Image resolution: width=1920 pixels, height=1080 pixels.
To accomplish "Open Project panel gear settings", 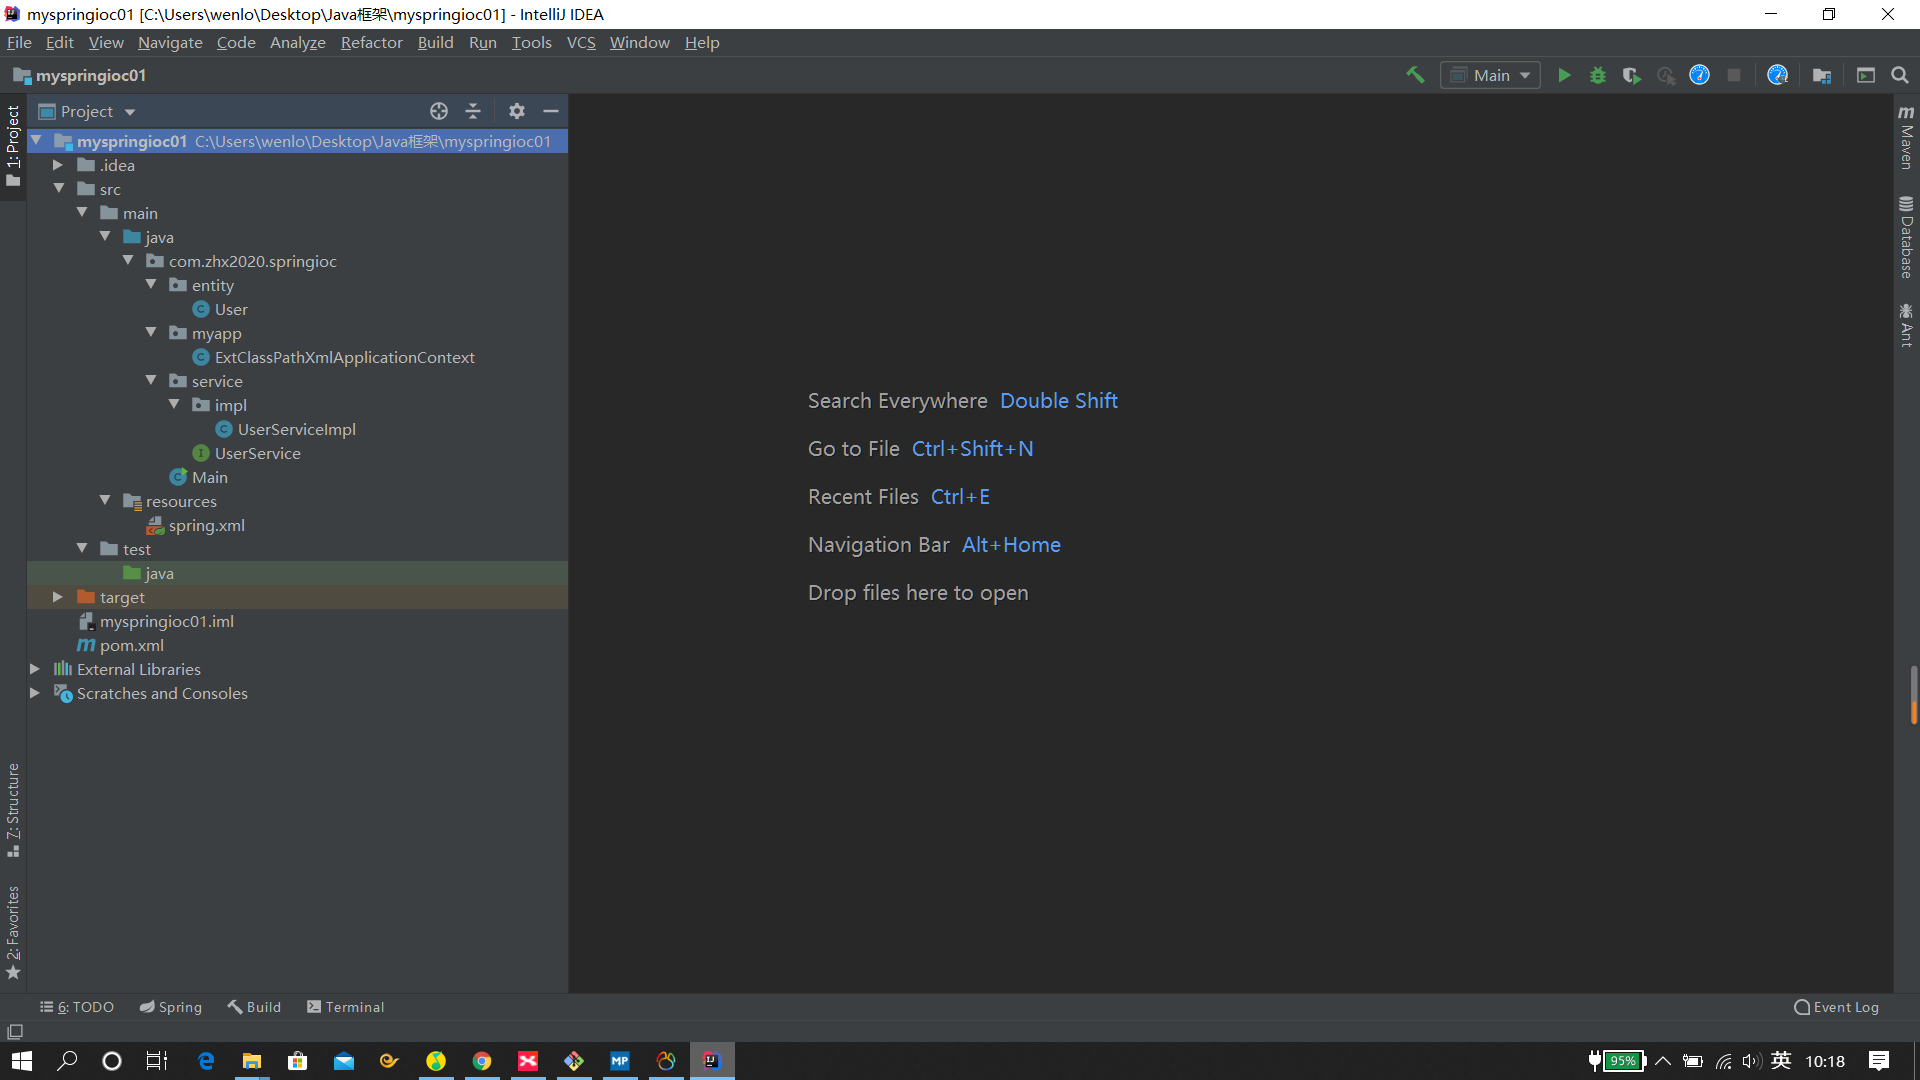I will 517,111.
